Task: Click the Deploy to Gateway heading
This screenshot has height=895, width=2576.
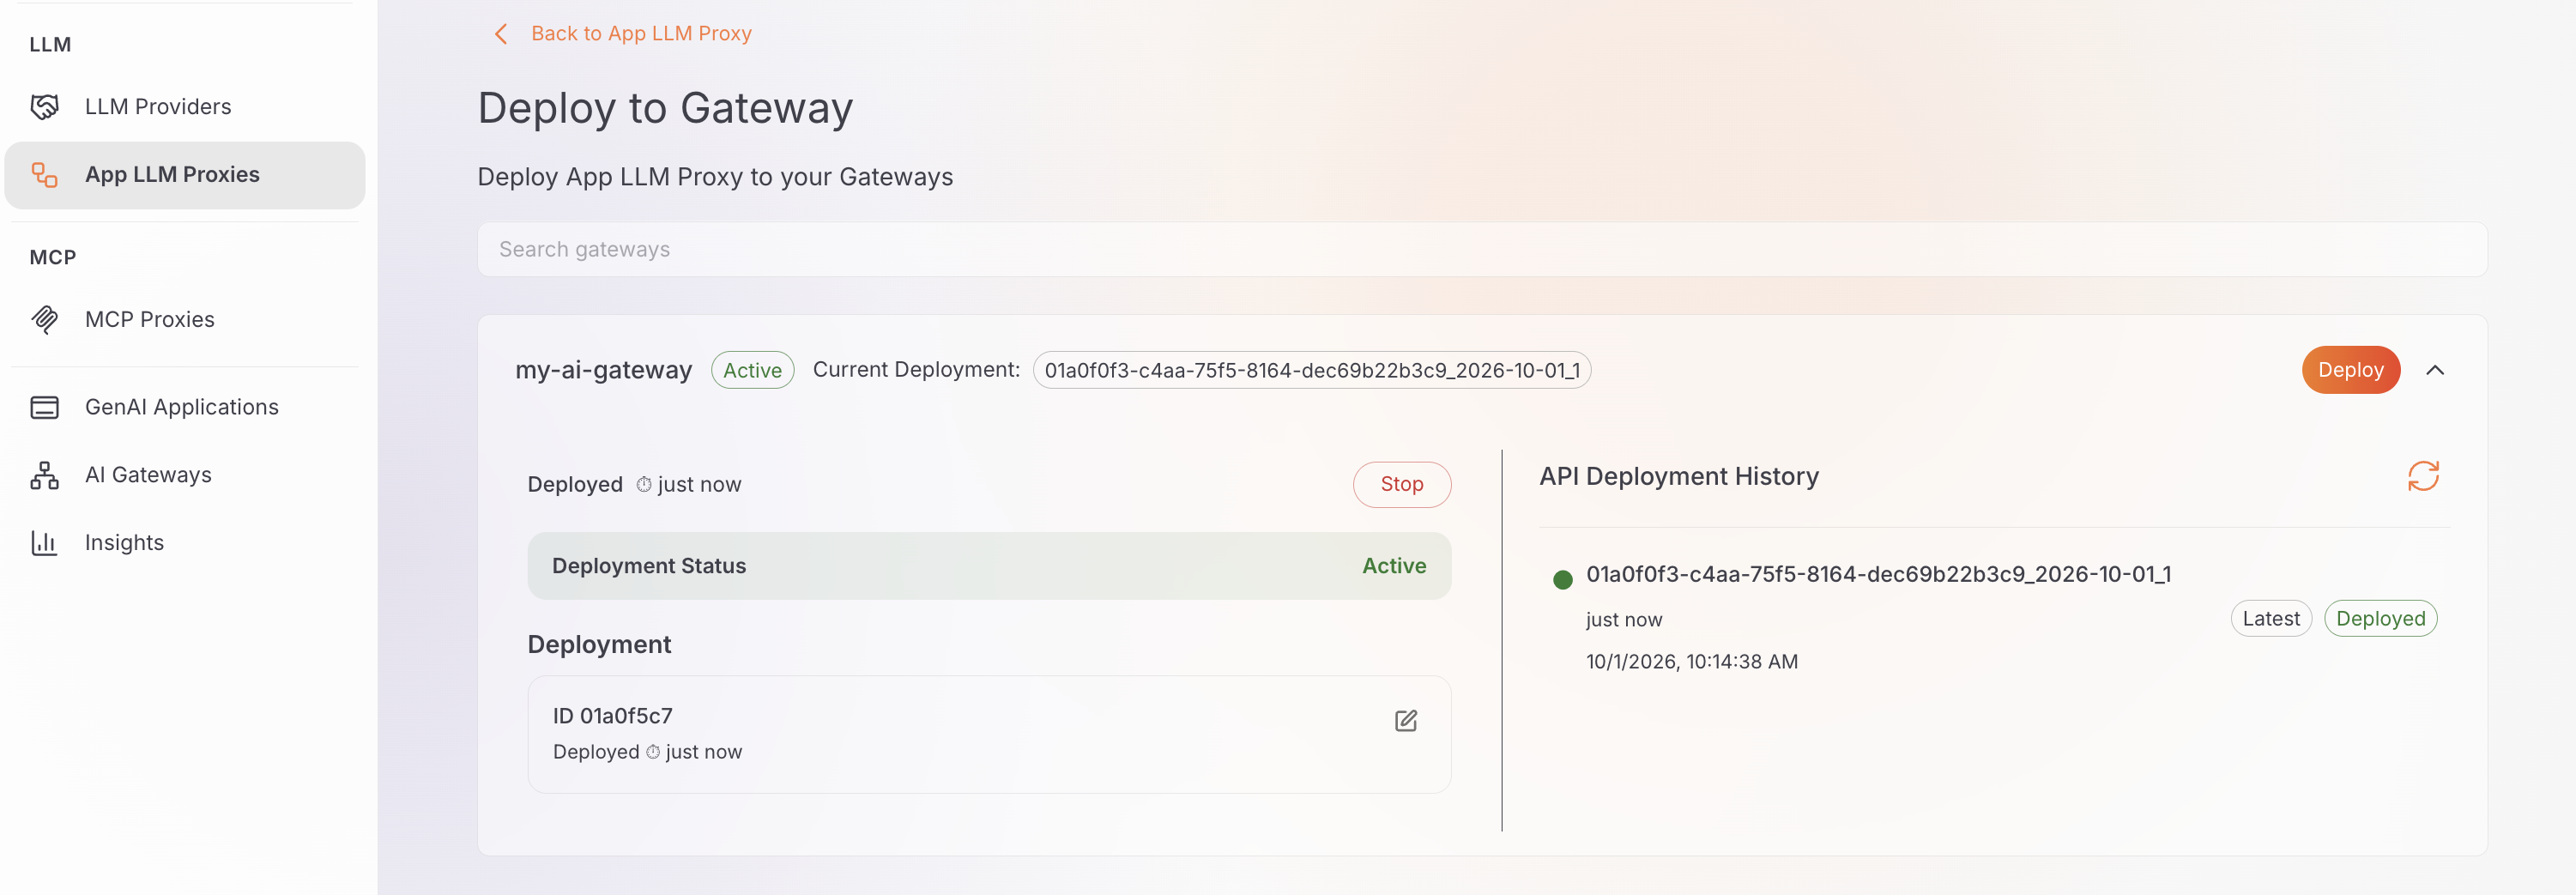Action: point(665,108)
